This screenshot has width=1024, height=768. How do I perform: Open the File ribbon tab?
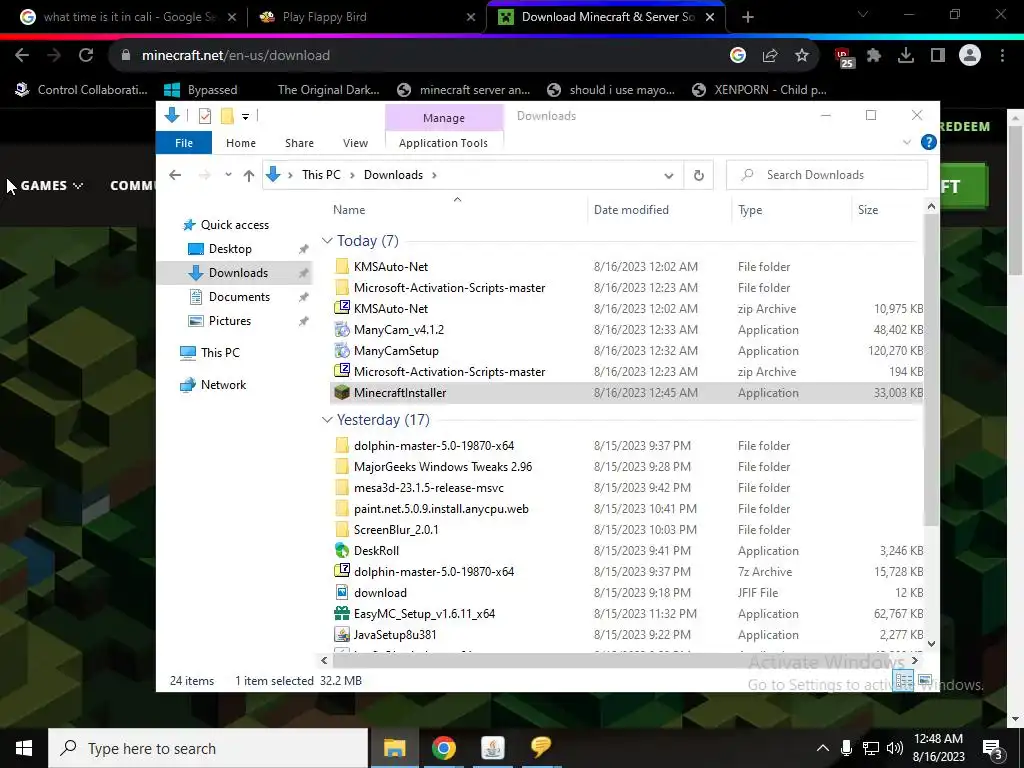184,143
